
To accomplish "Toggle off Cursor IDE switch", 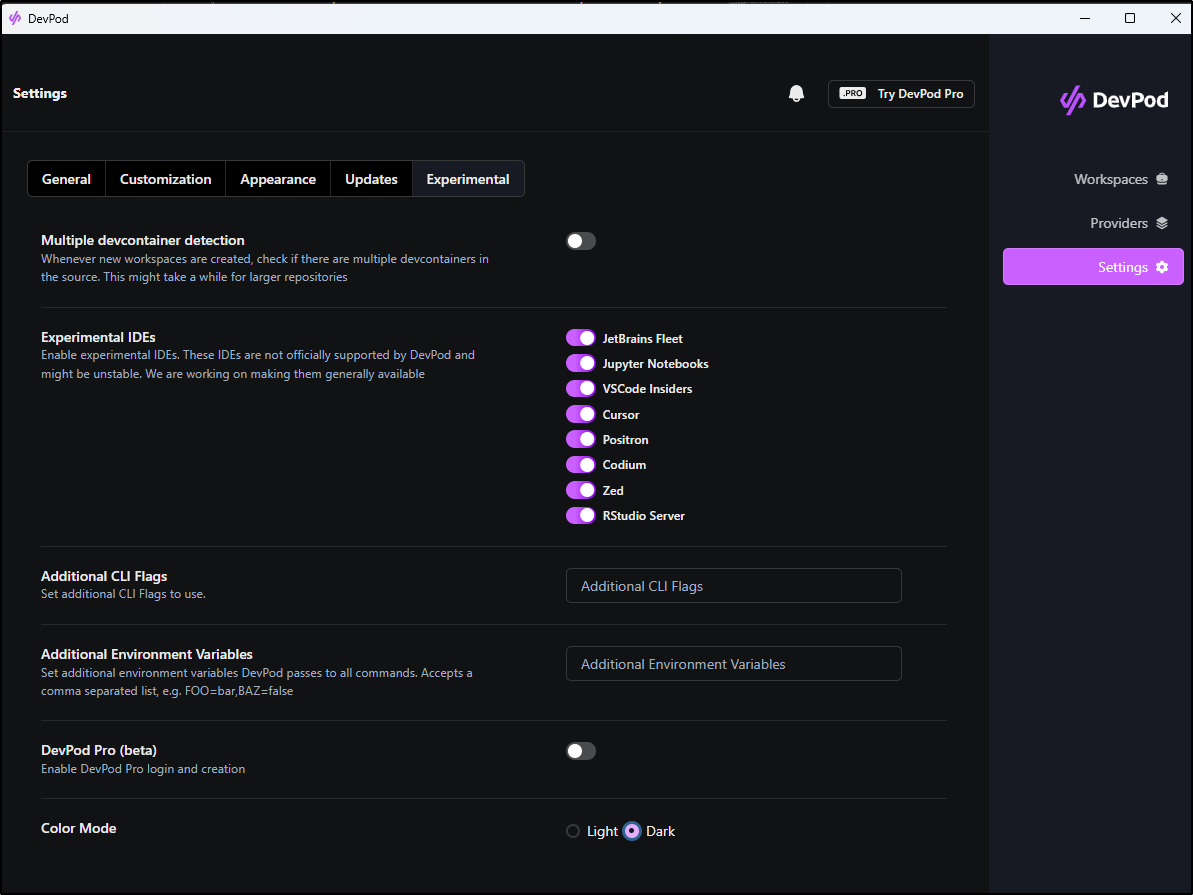I will coord(581,414).
